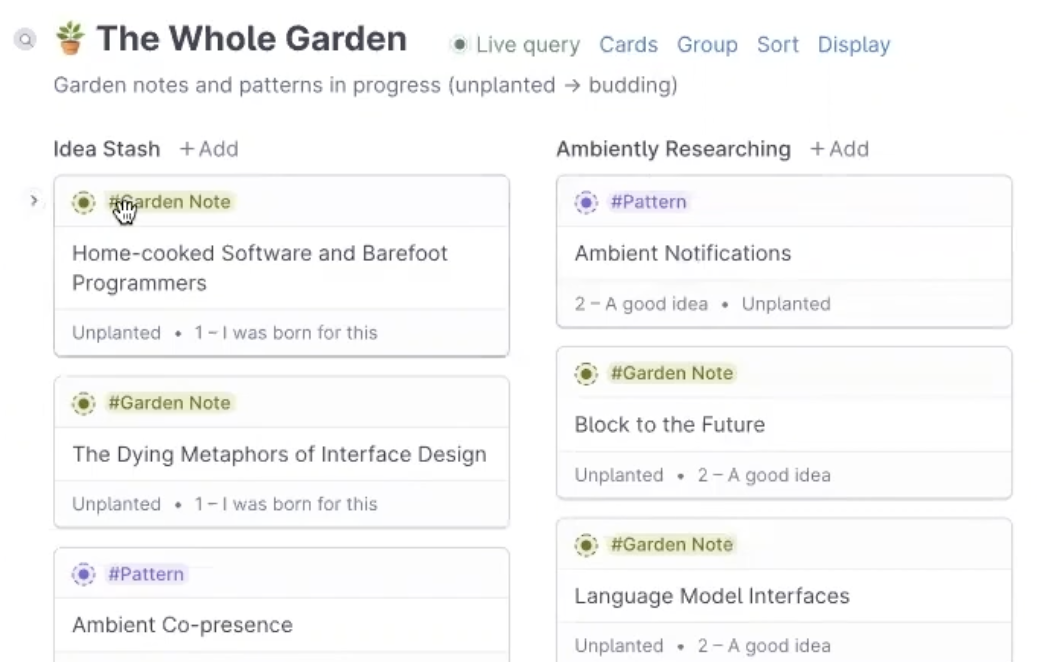1050x662 pixels.
Task: Open the 'Ambient Notifications' card title
Action: pos(683,254)
